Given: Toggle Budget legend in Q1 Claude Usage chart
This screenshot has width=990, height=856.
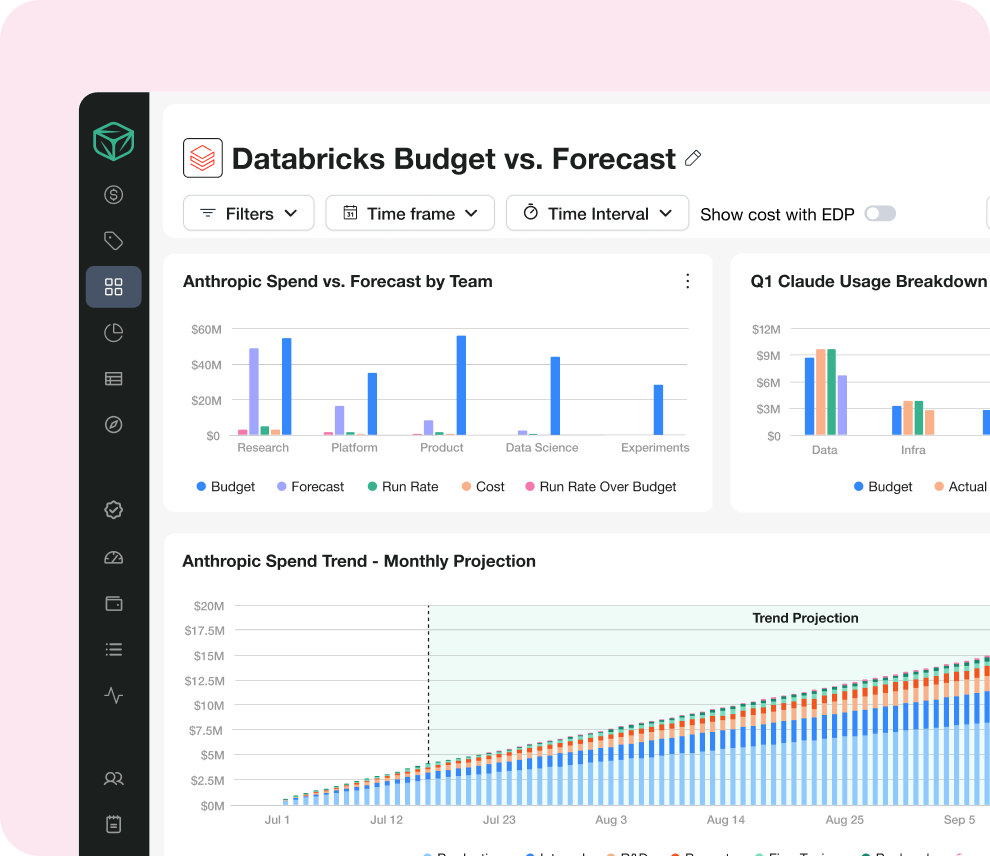Looking at the screenshot, I should click(x=883, y=487).
